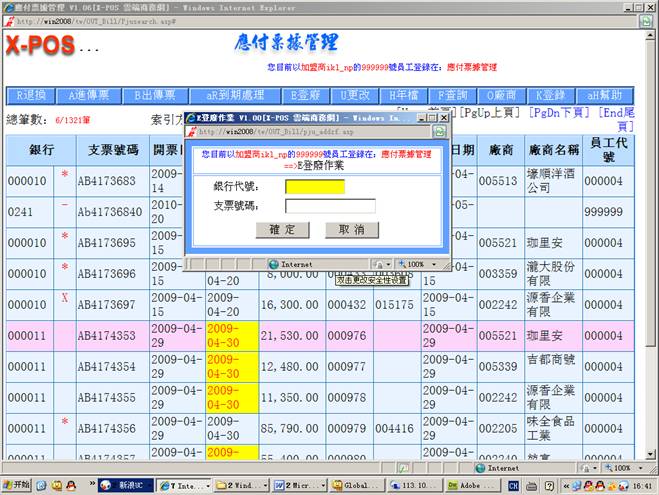Click the Internet zone globe in dialog status bar

click(x=274, y=264)
